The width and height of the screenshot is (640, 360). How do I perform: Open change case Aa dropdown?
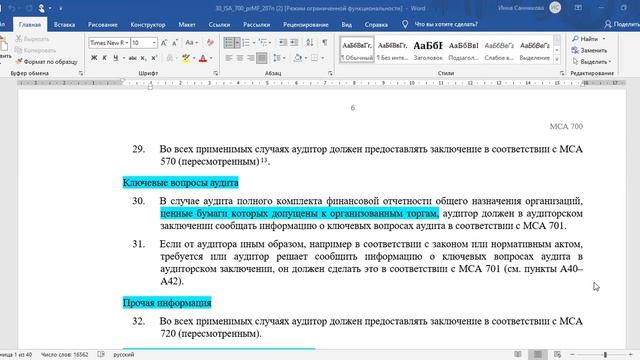(x=191, y=42)
